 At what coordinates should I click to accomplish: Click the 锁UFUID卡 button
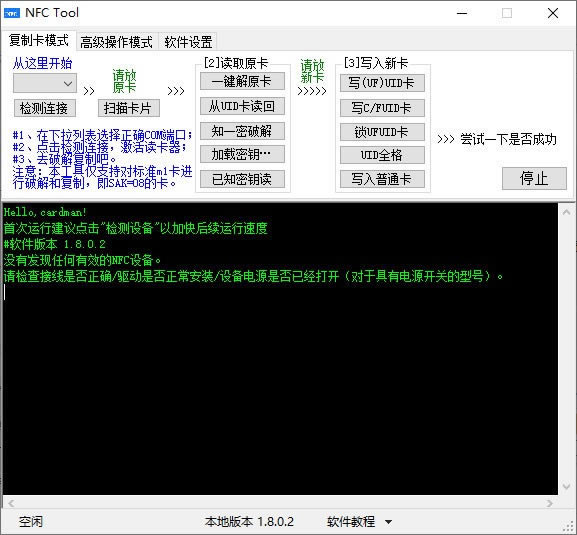click(382, 132)
